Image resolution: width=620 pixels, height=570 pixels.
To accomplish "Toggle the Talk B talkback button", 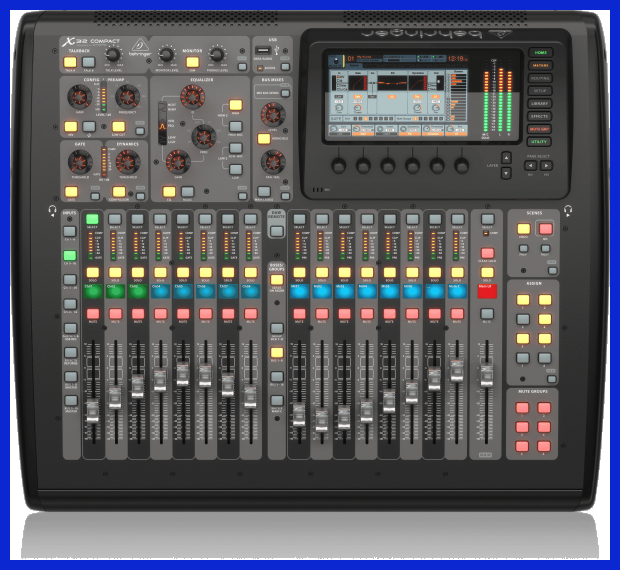I will coord(89,62).
